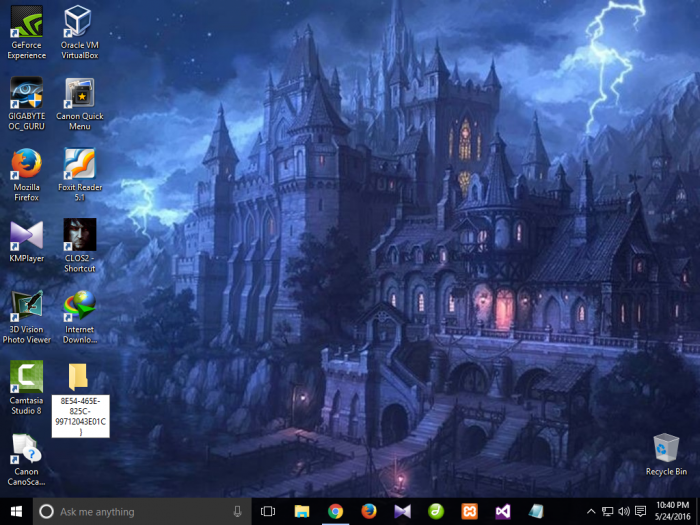Switch to Google Chrome in the taskbar
Screen dimensions: 700x525
(335, 512)
